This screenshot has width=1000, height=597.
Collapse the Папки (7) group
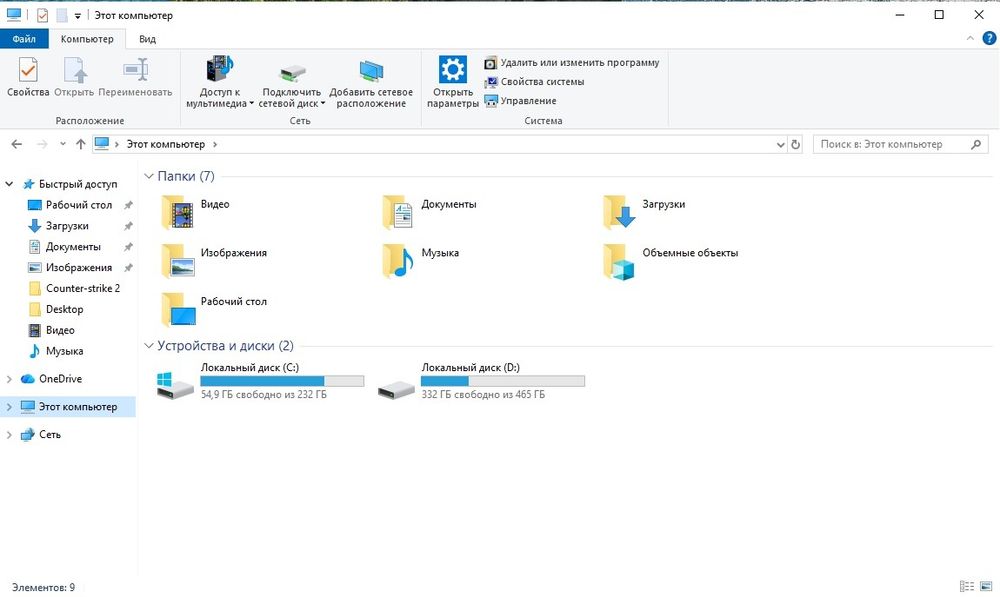click(x=149, y=176)
